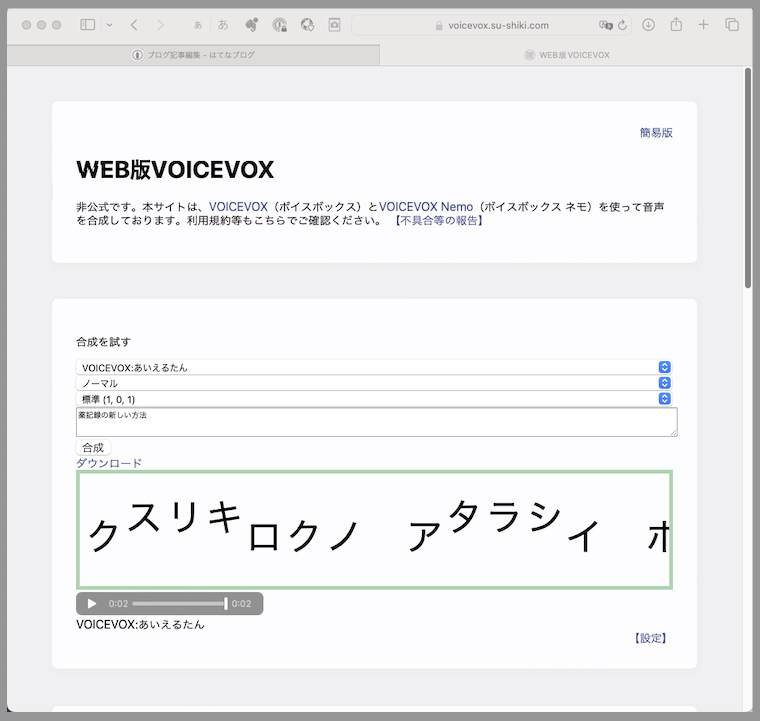Decrease text size with small あ

[198, 25]
